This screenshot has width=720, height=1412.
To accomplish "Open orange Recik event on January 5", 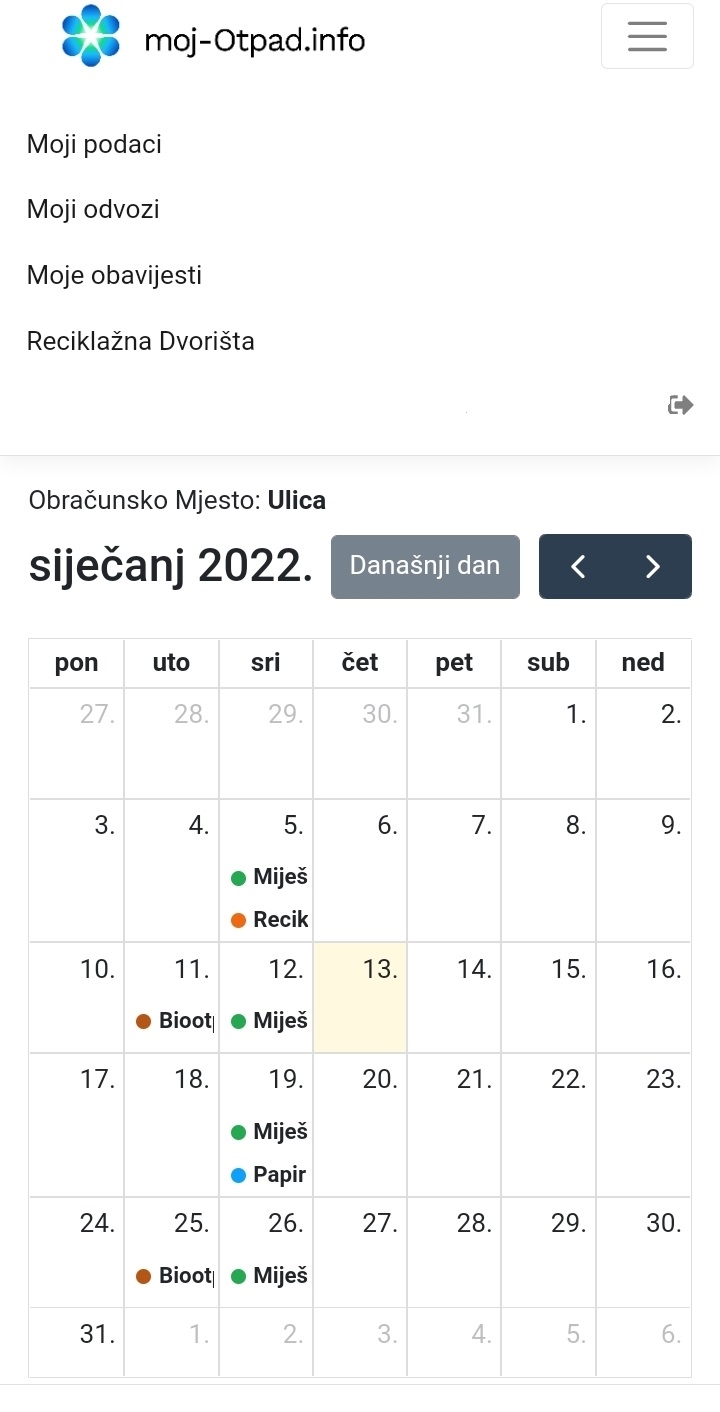I will (270, 920).
